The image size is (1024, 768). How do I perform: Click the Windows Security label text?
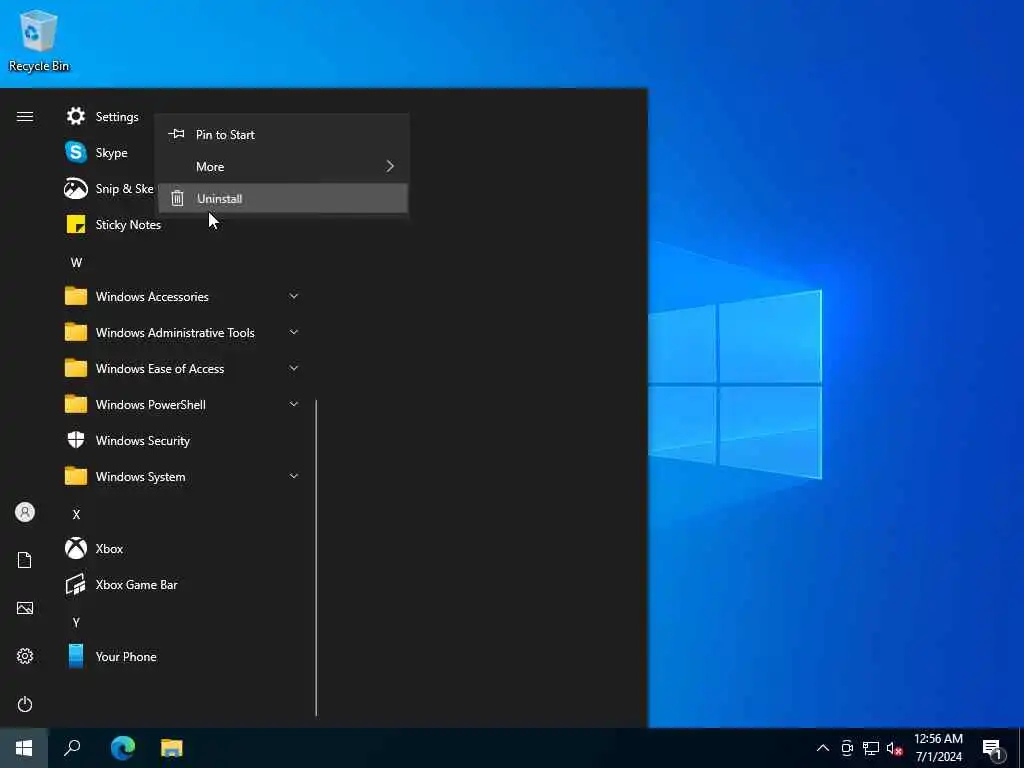coord(142,441)
